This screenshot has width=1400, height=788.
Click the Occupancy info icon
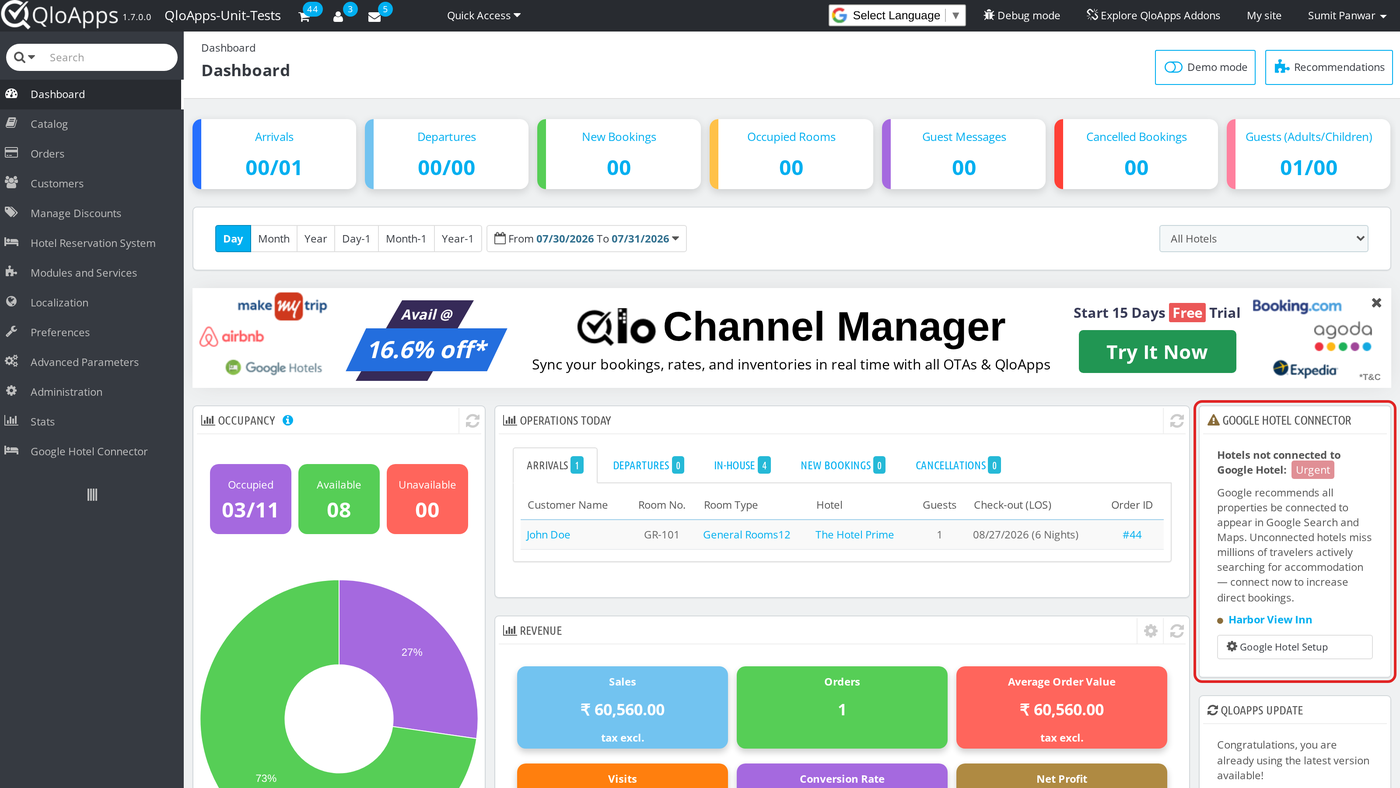288,421
